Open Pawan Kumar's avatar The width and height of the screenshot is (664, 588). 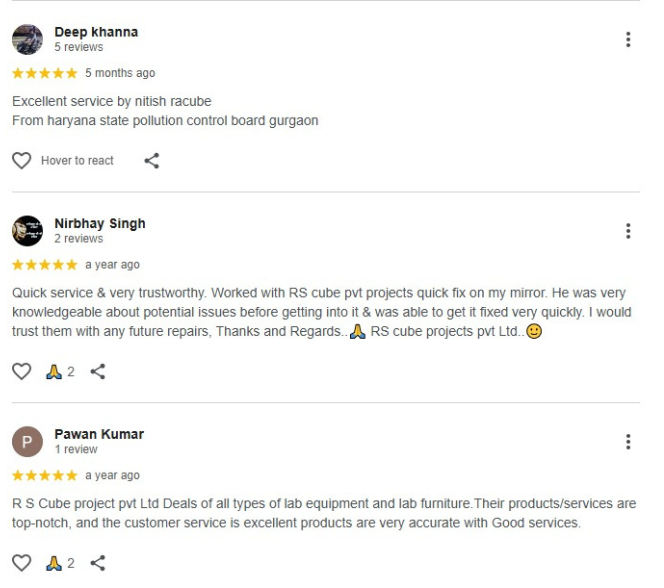27,442
